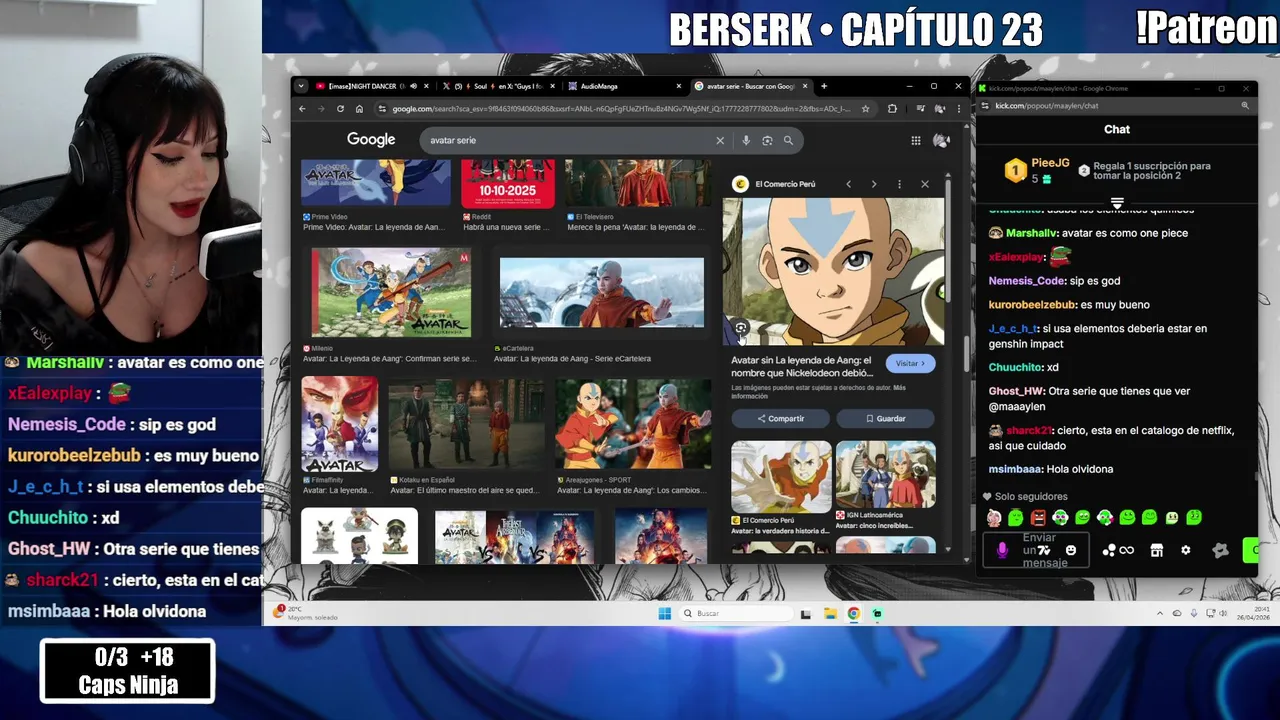This screenshot has width=1280, height=720.
Task: Click the Compartir button
Action: point(781,418)
